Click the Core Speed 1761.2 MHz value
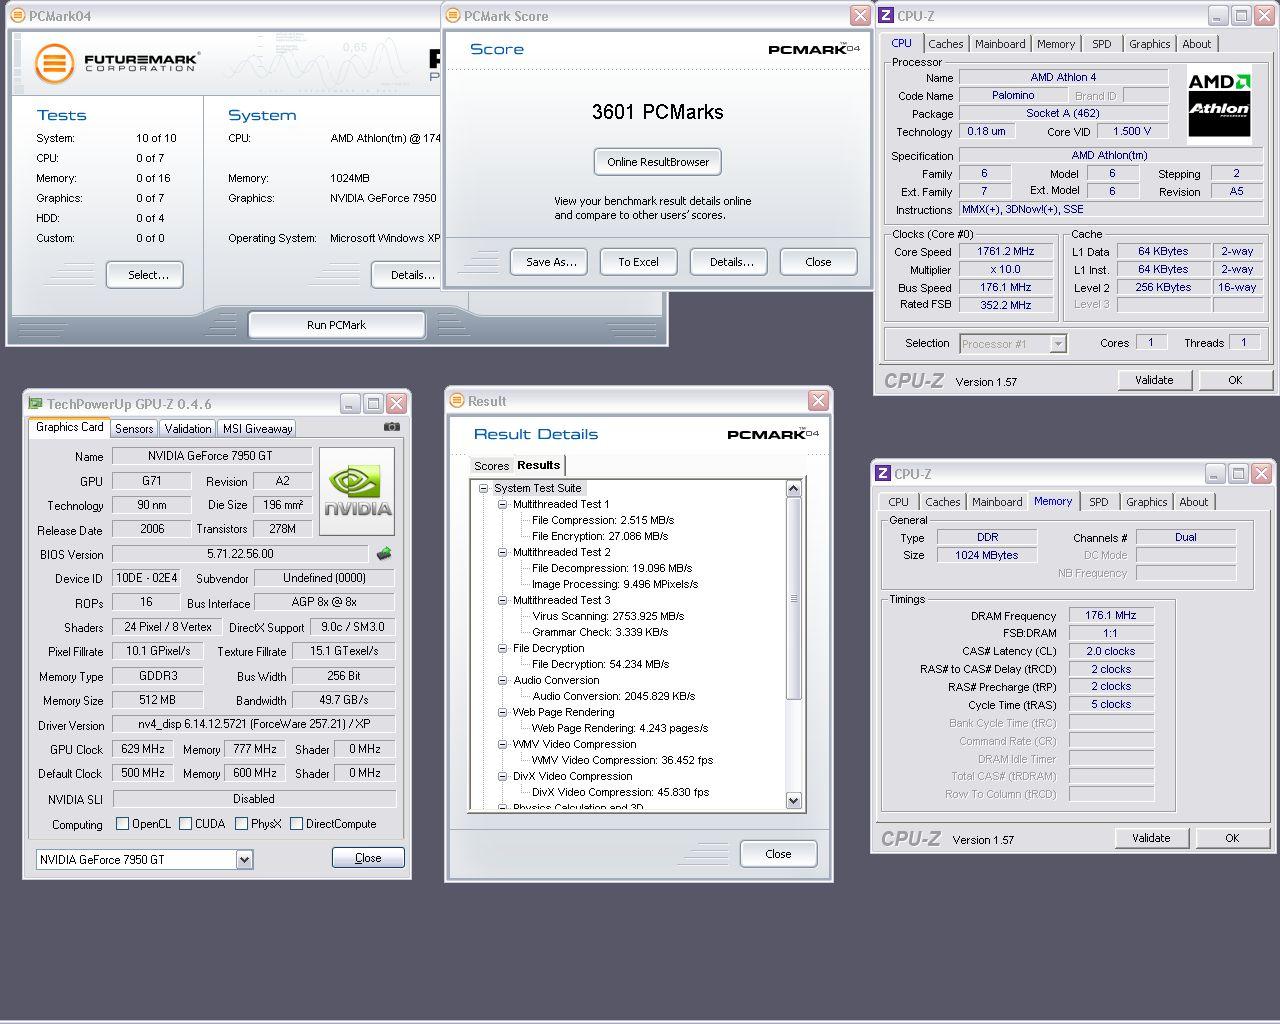 coord(1005,252)
